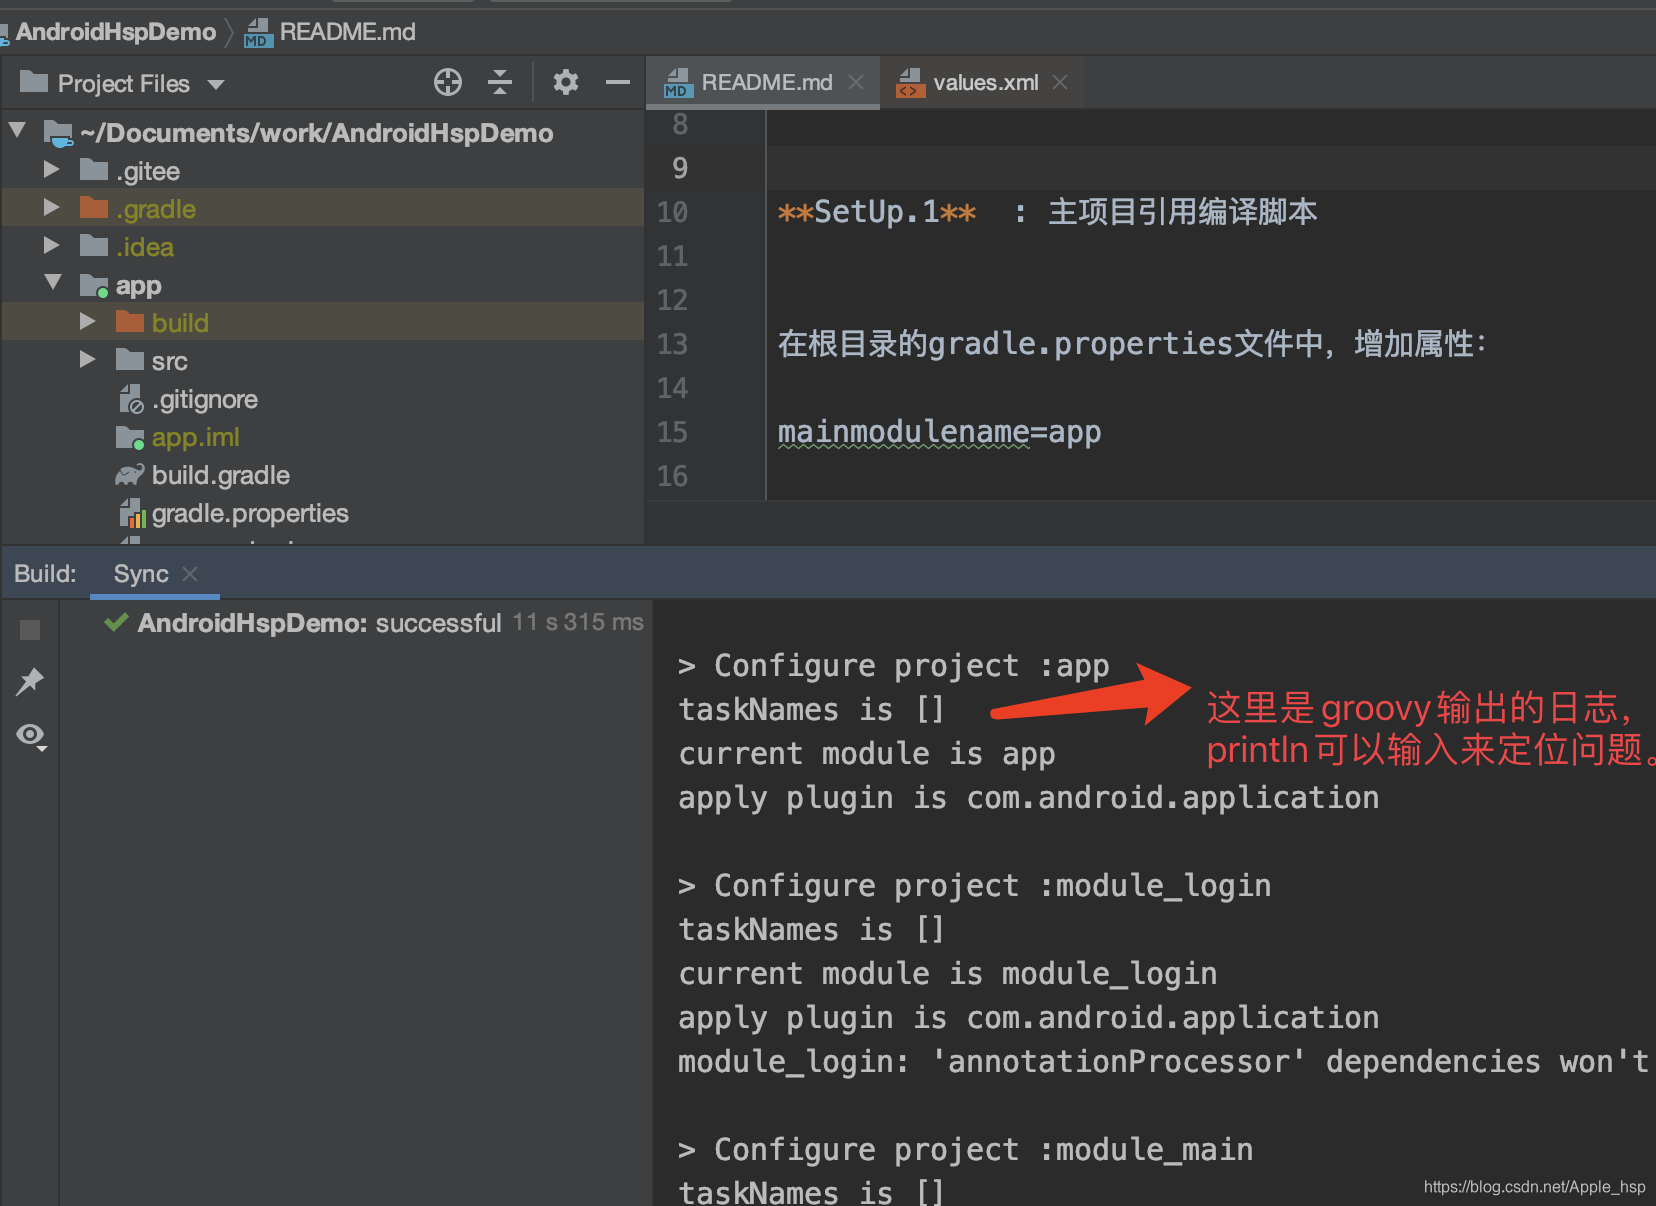Select gradle.properties in the project tree
1656x1206 pixels.
point(250,513)
